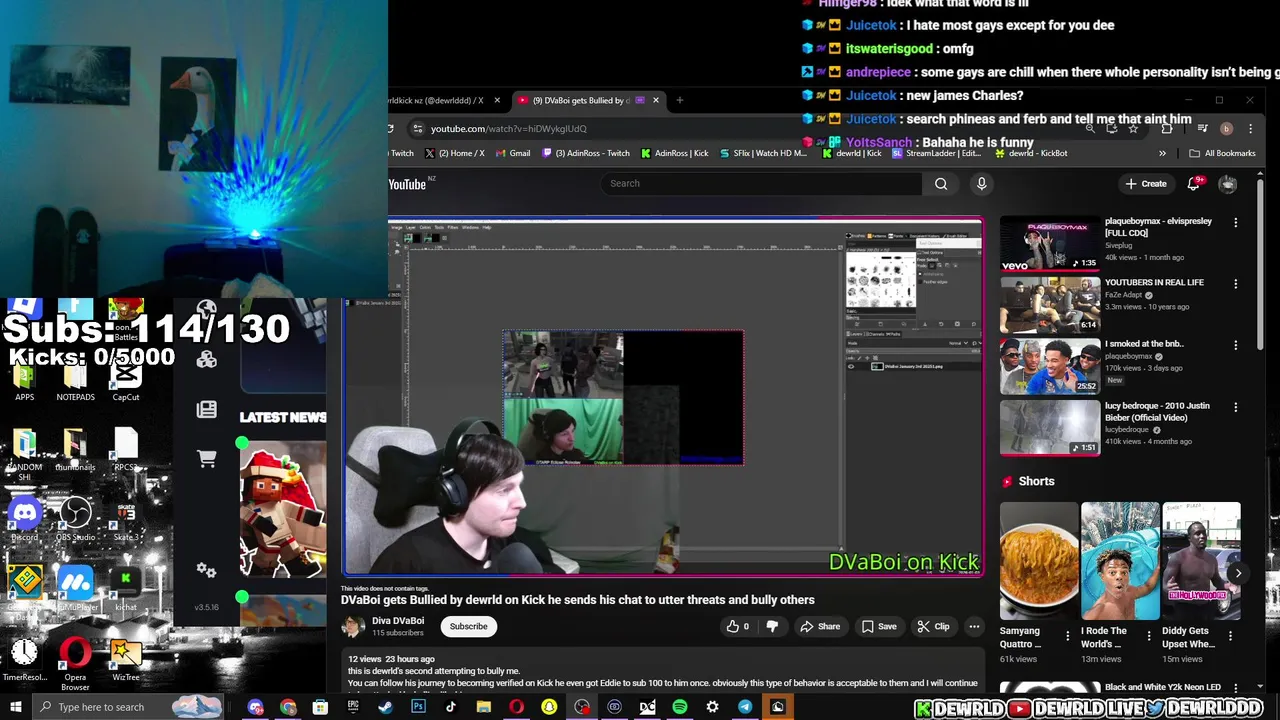1280x720 pixels.
Task: Open Snapchat from taskbar
Action: pyautogui.click(x=549, y=707)
